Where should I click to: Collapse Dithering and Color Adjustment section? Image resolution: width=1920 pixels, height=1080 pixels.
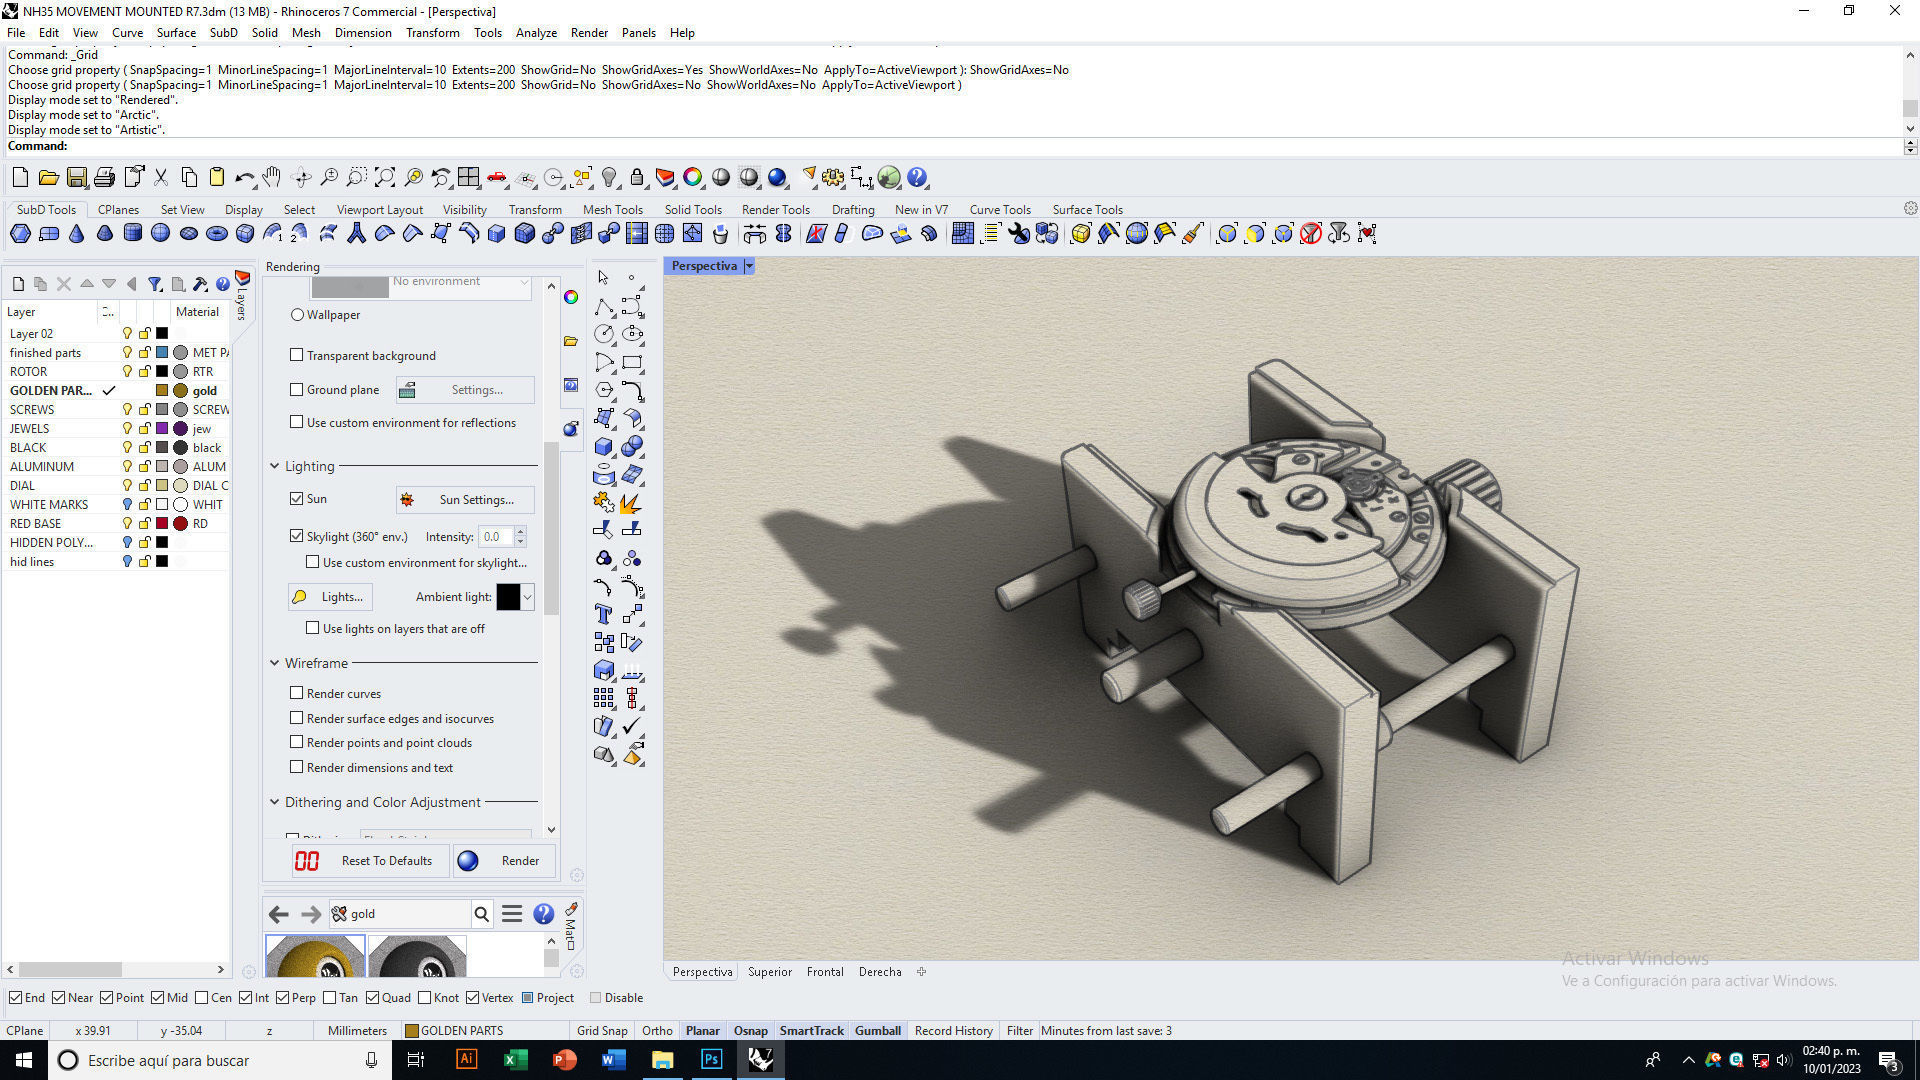(x=275, y=802)
